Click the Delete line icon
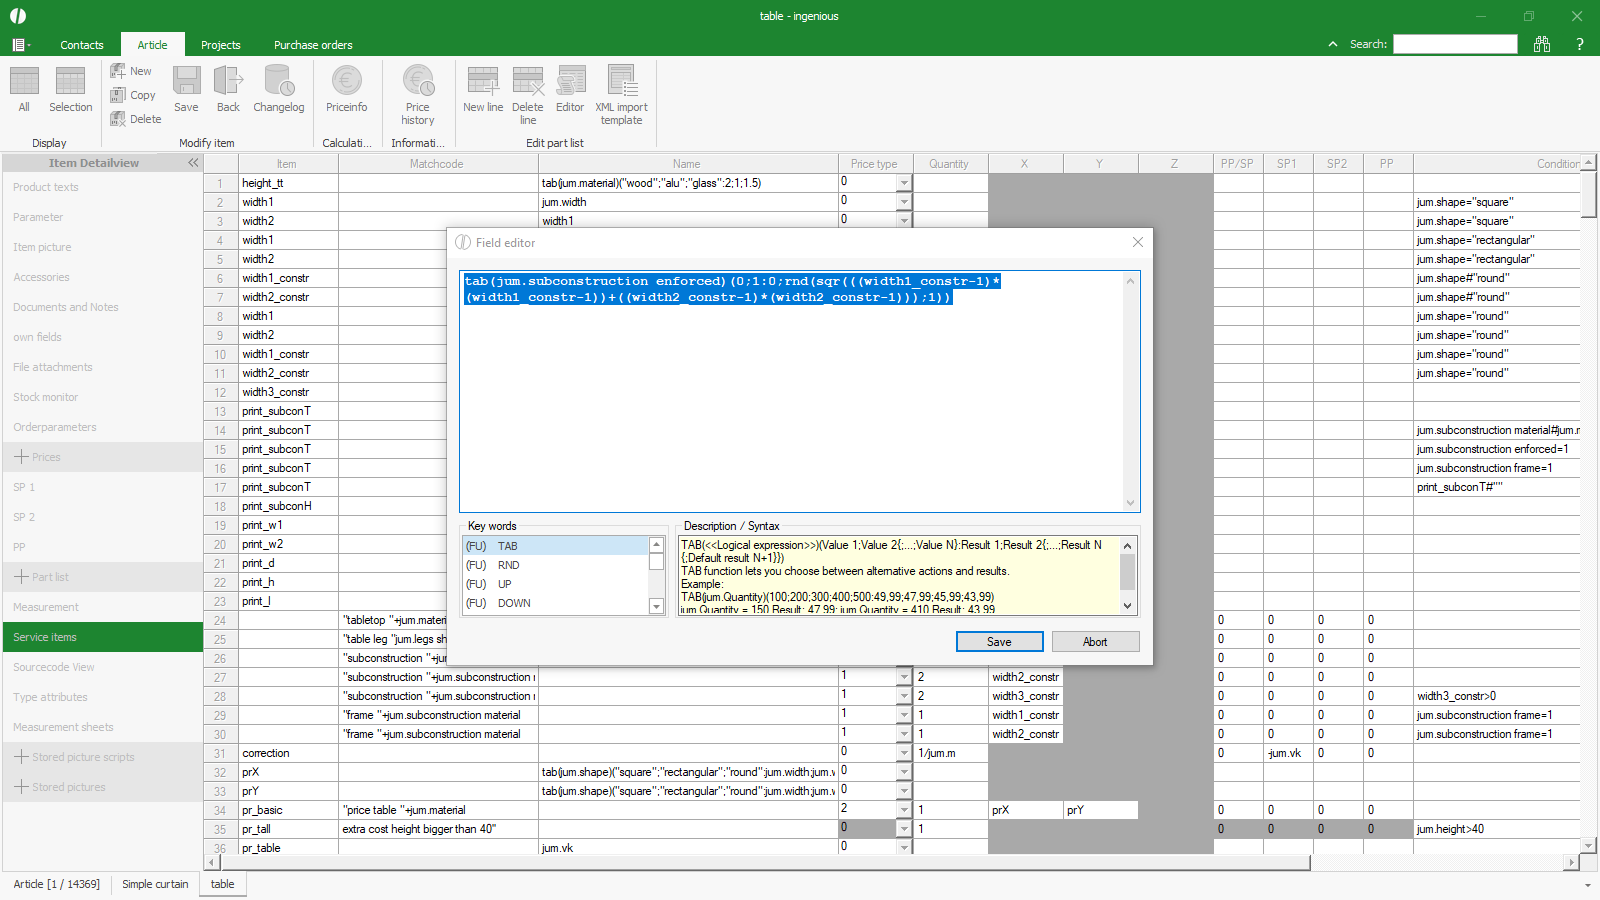Viewport: 1600px width, 900px height. click(528, 82)
